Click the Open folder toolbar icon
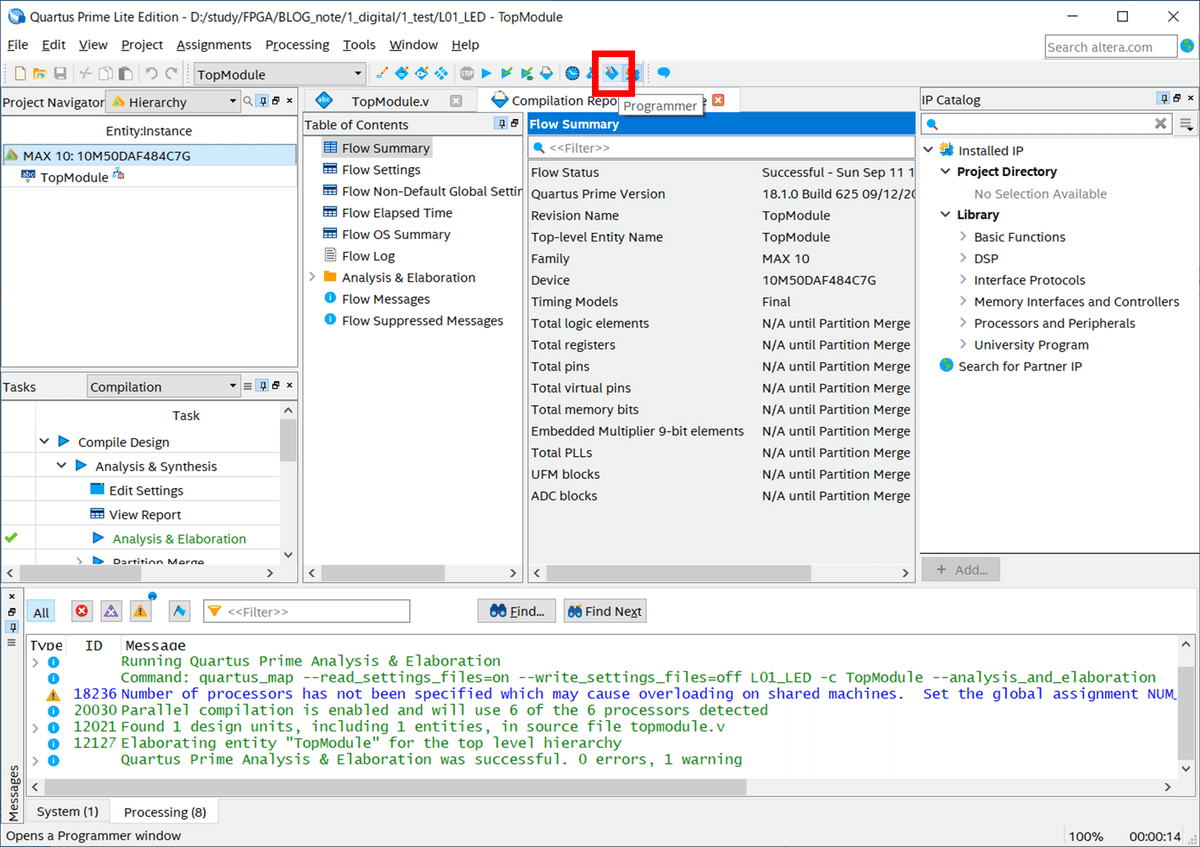 [x=40, y=73]
